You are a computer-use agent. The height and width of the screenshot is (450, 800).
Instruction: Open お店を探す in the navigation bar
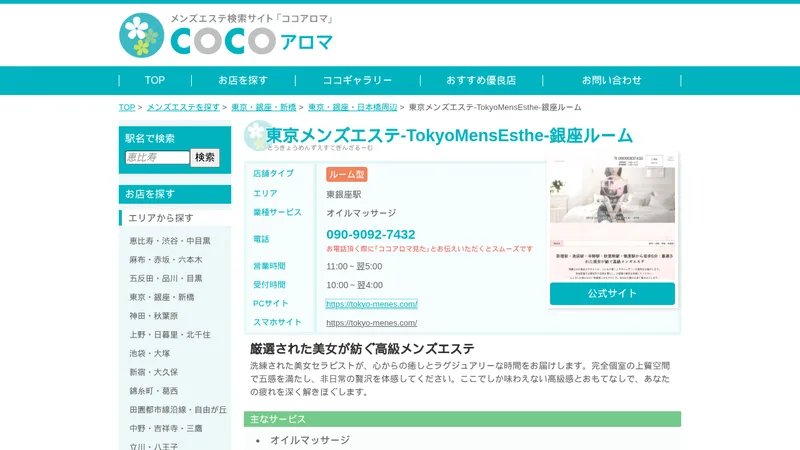pyautogui.click(x=243, y=80)
